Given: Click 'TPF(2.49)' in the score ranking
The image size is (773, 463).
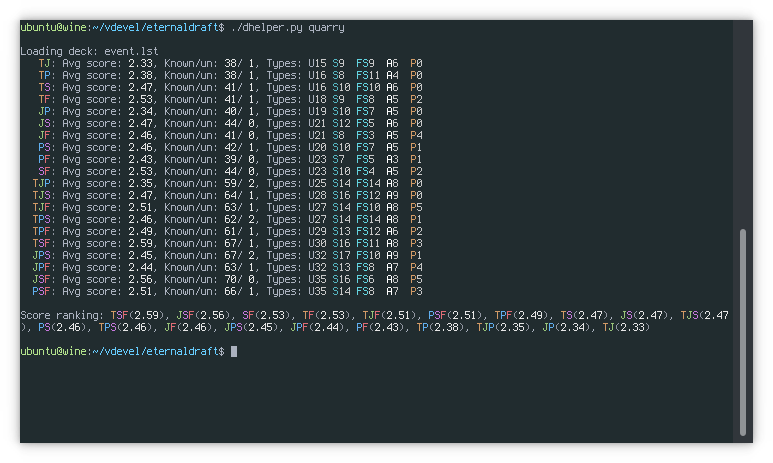Looking at the screenshot, I should (x=522, y=316).
